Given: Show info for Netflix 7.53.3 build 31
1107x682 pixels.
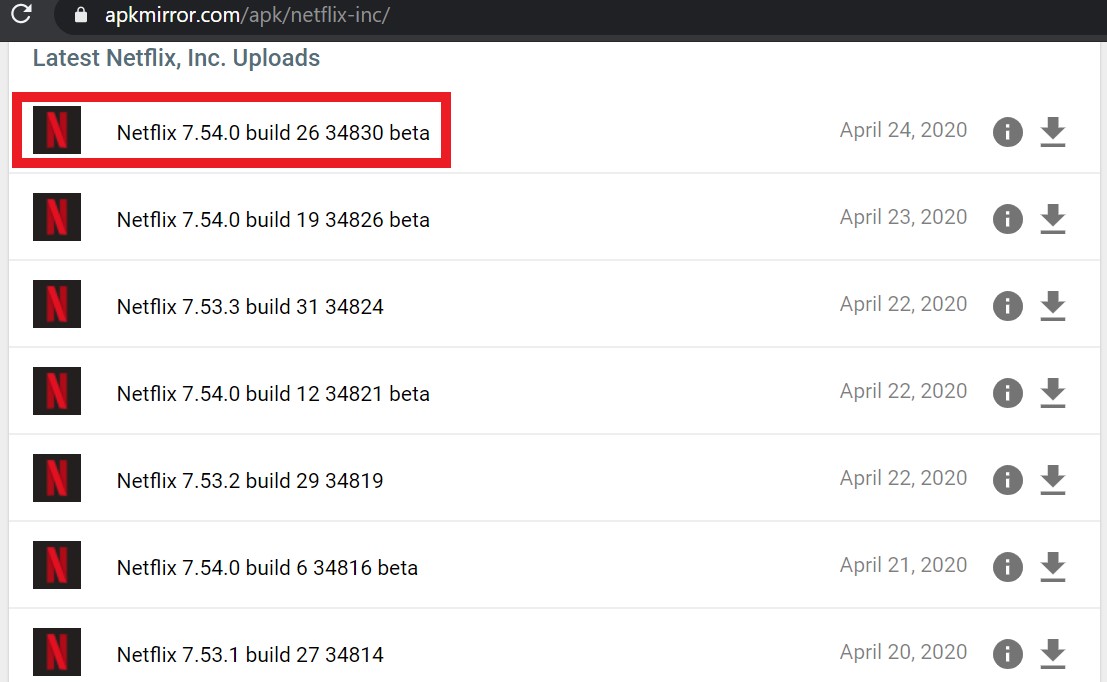Looking at the screenshot, I should pos(1007,306).
